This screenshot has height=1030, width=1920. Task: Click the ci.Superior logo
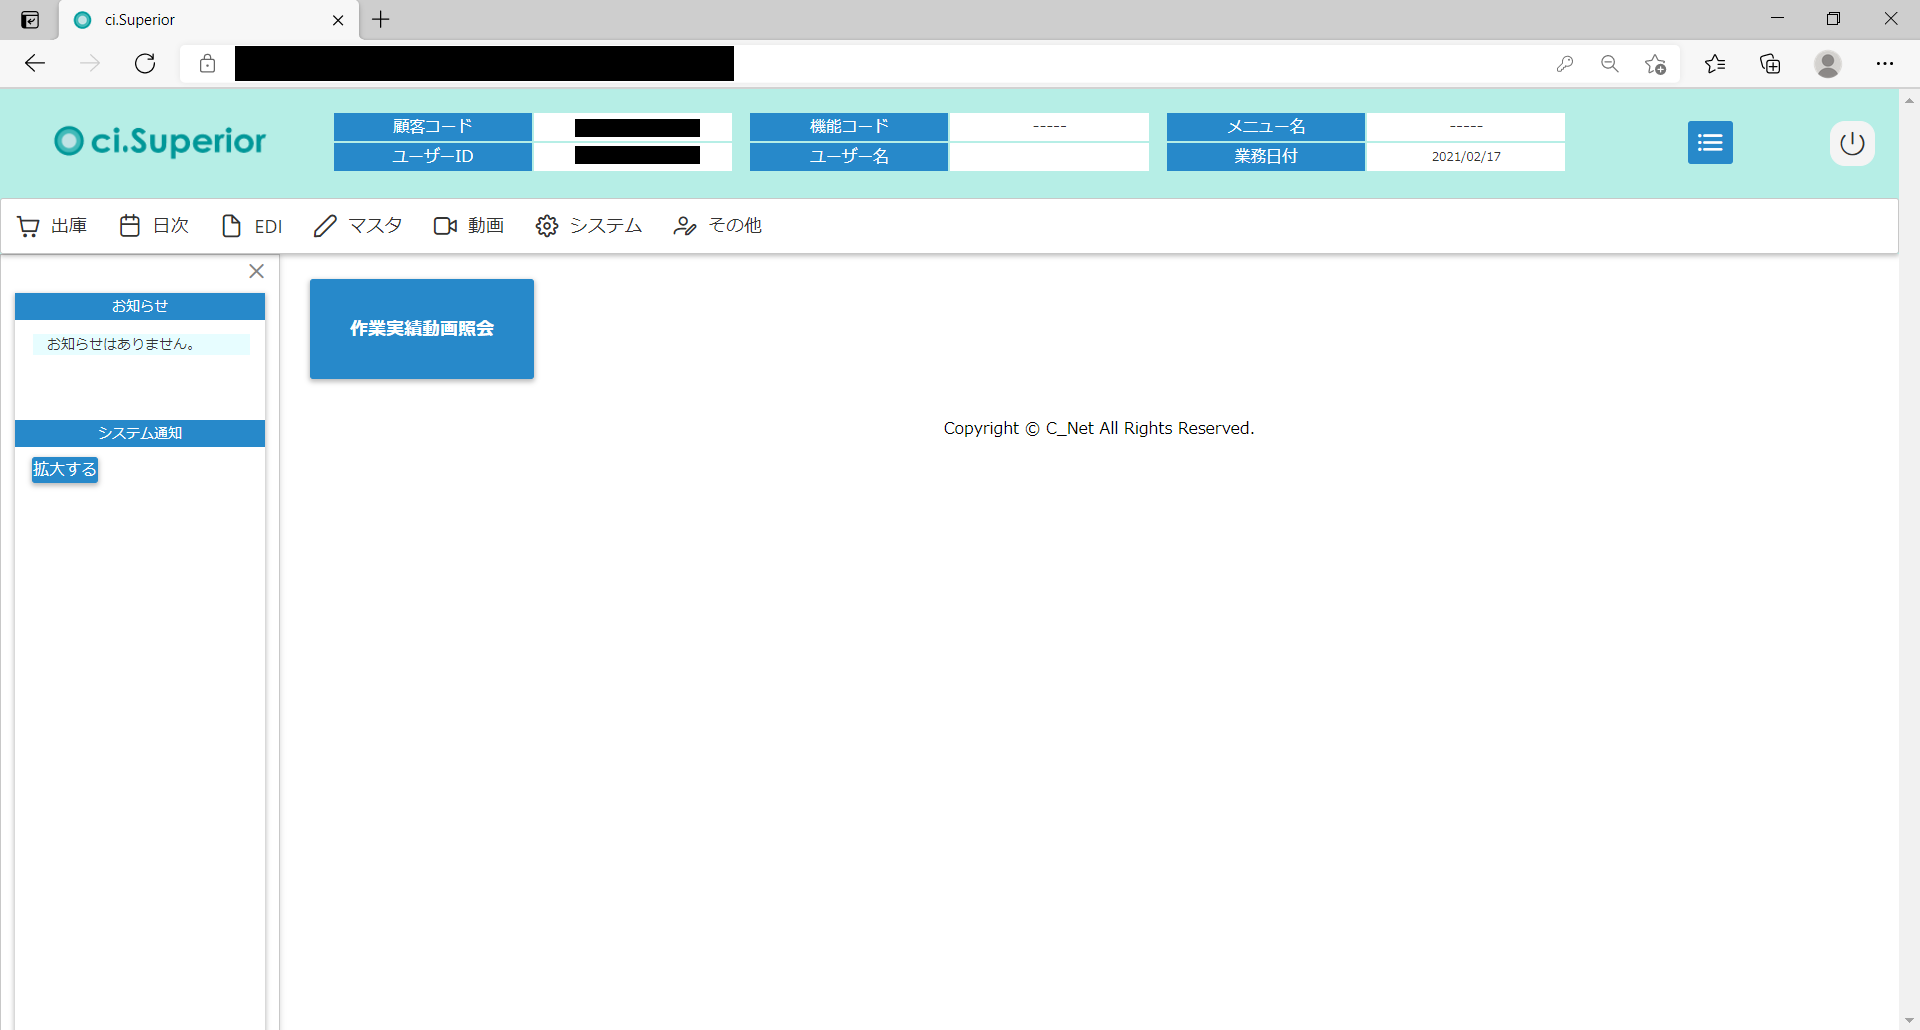[x=160, y=141]
